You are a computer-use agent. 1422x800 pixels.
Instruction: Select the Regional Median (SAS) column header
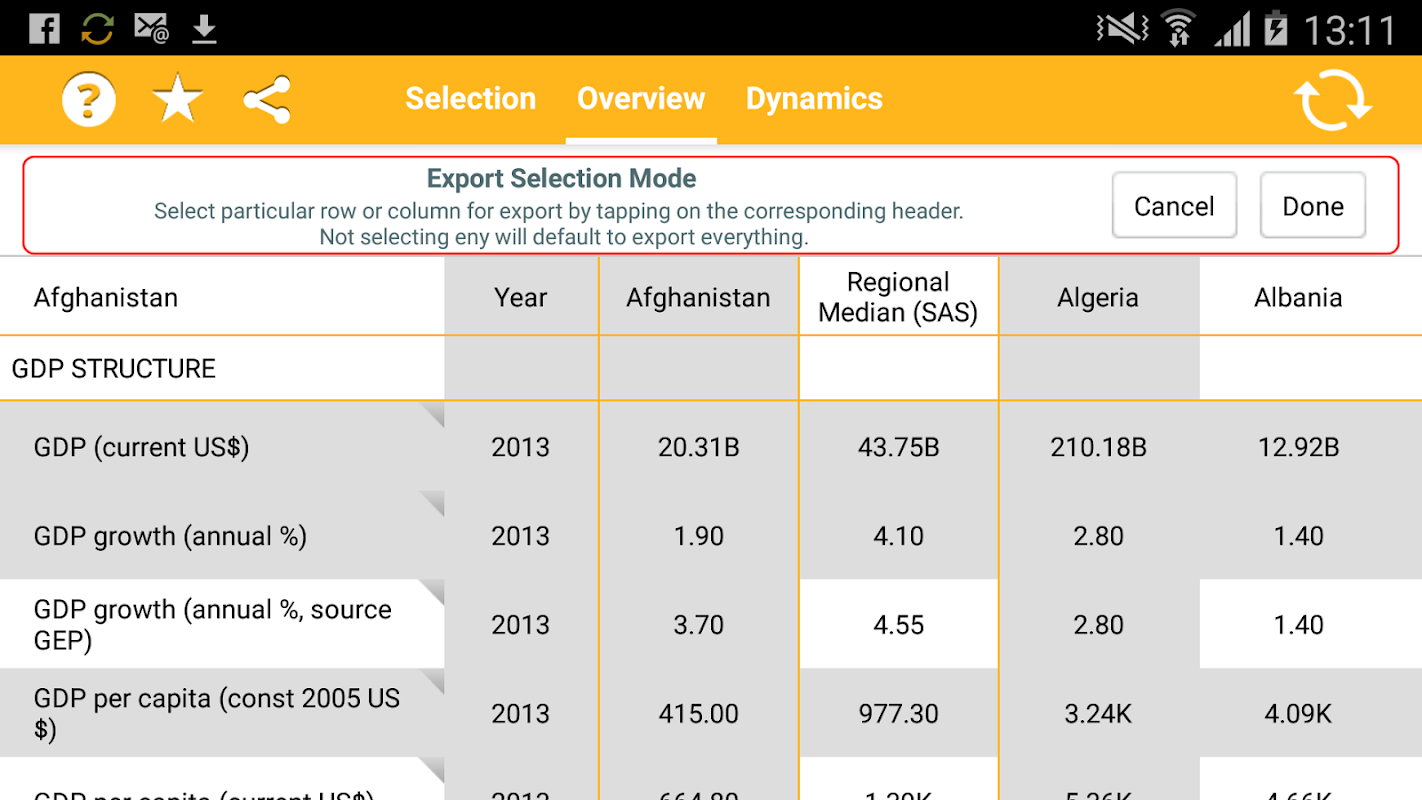[899, 297]
